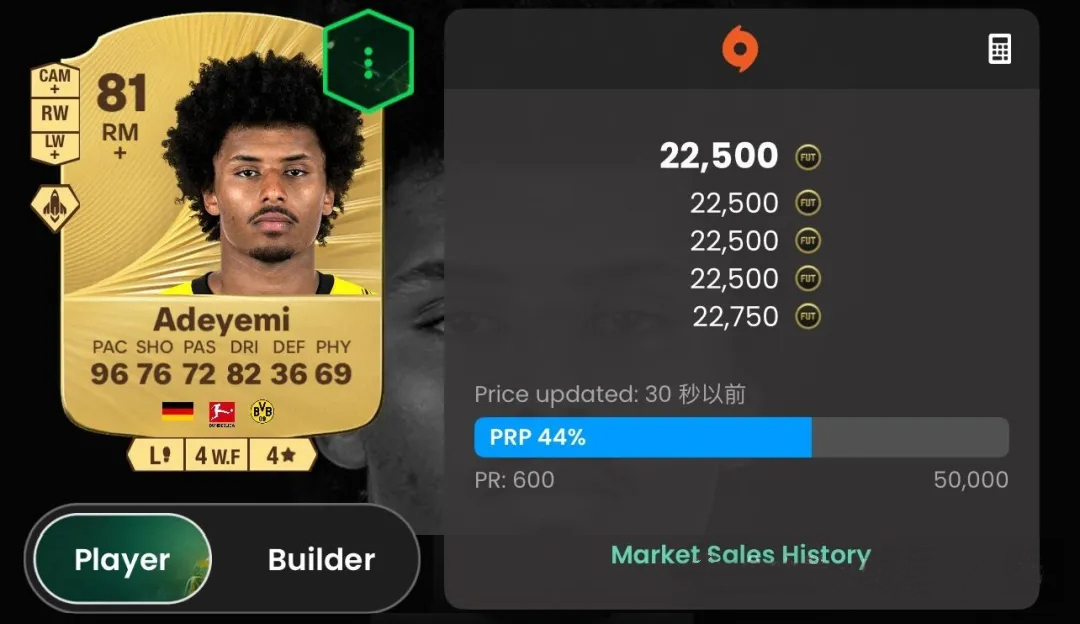Click the FUT coin next to 22,750
The width and height of the screenshot is (1080, 624).
point(808,317)
